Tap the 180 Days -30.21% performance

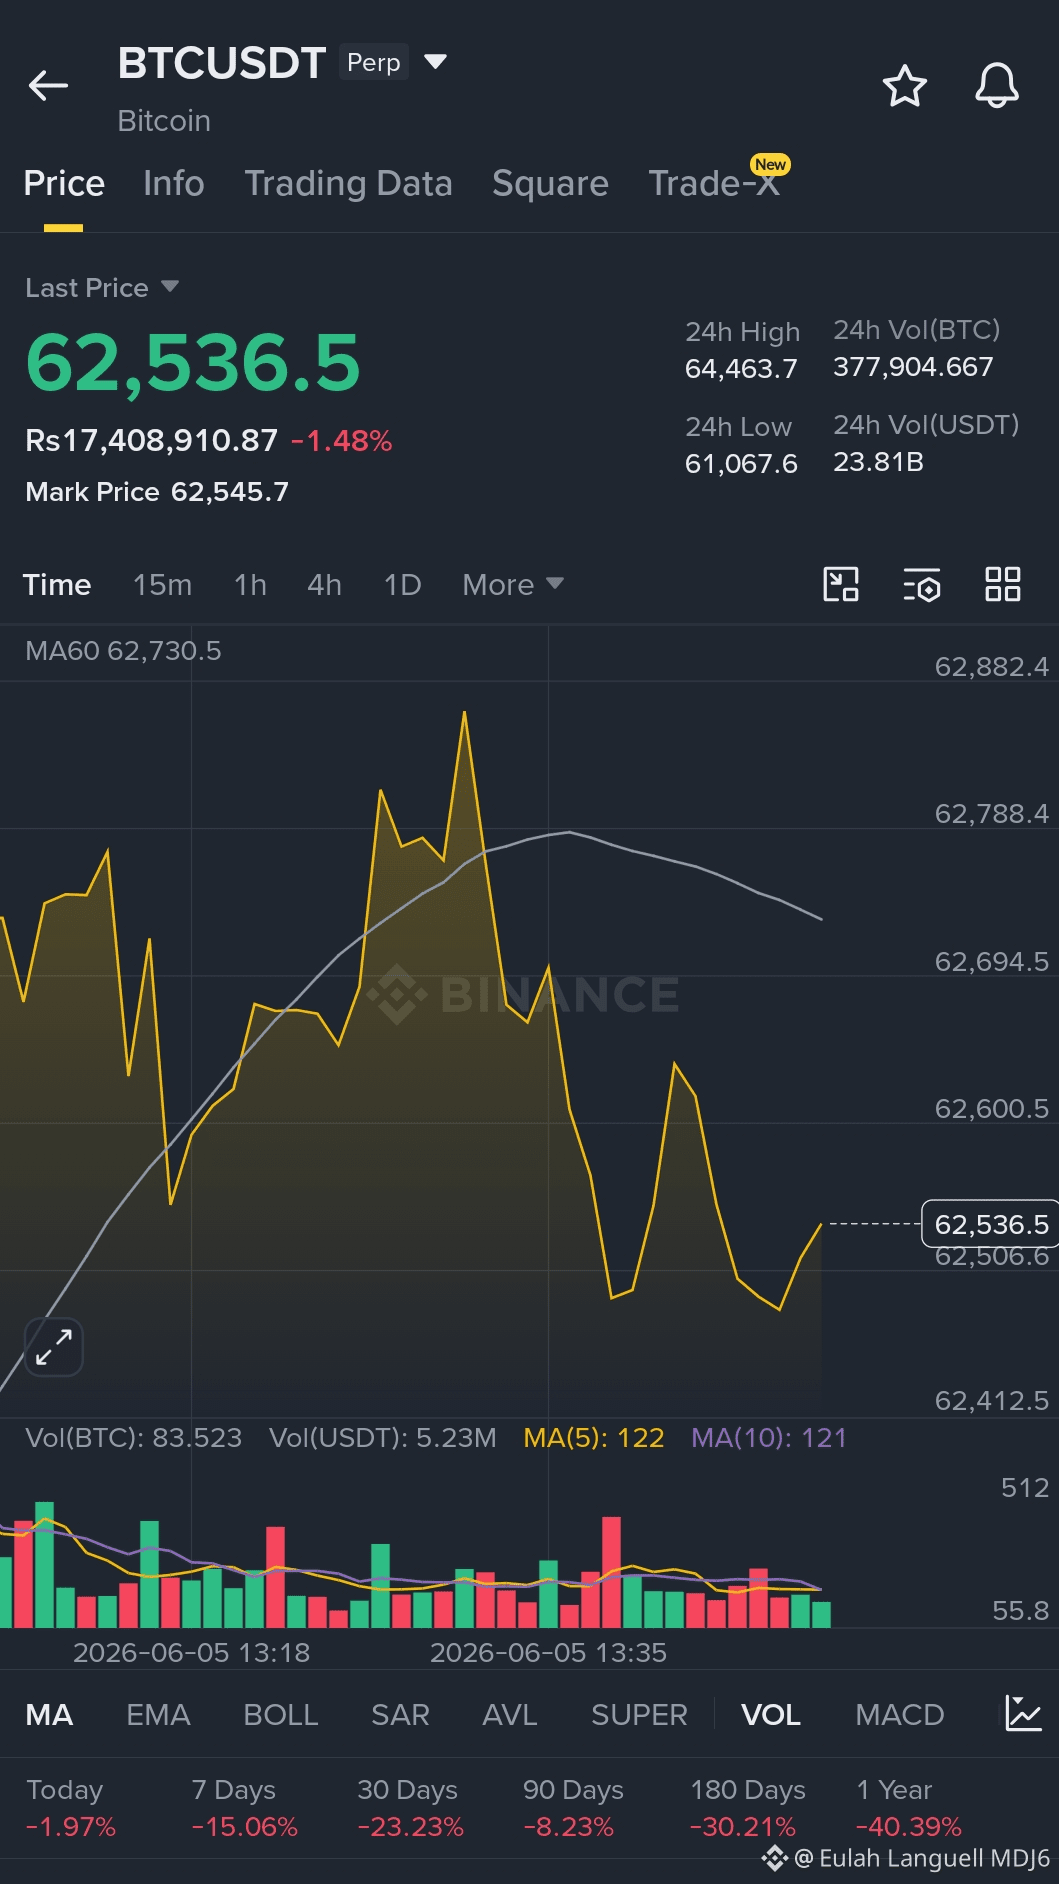748,1808
